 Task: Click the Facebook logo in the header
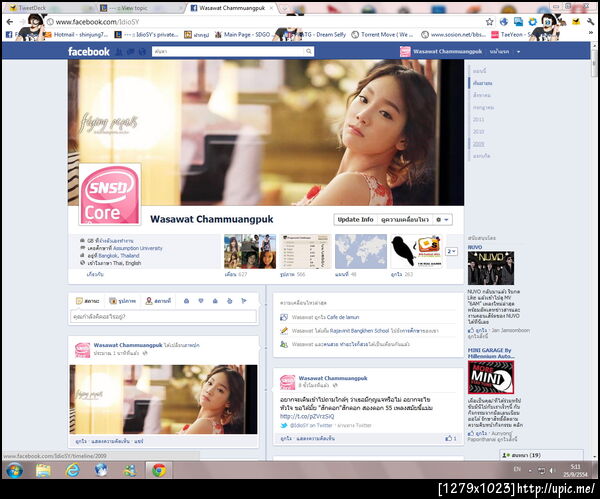tap(89, 52)
